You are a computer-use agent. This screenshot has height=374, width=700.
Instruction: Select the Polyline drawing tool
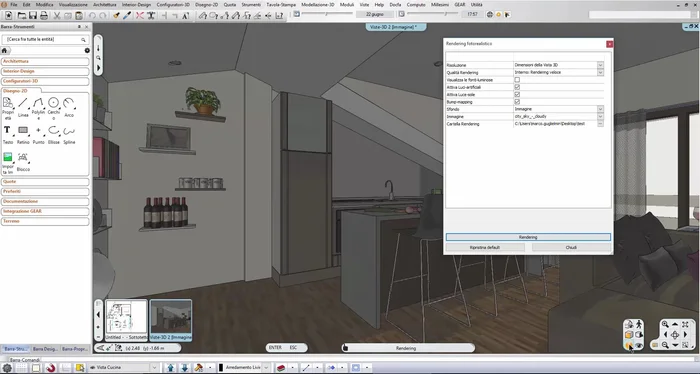[x=38, y=108]
